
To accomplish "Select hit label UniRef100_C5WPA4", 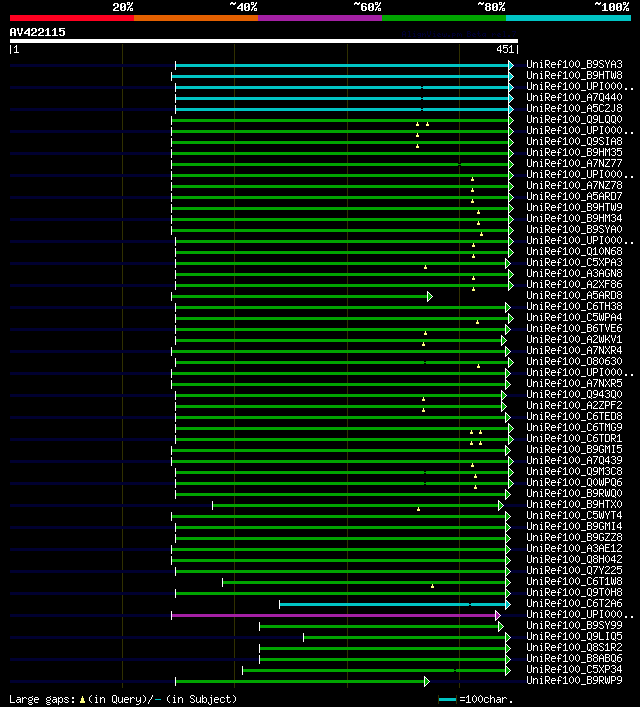I will point(574,317).
